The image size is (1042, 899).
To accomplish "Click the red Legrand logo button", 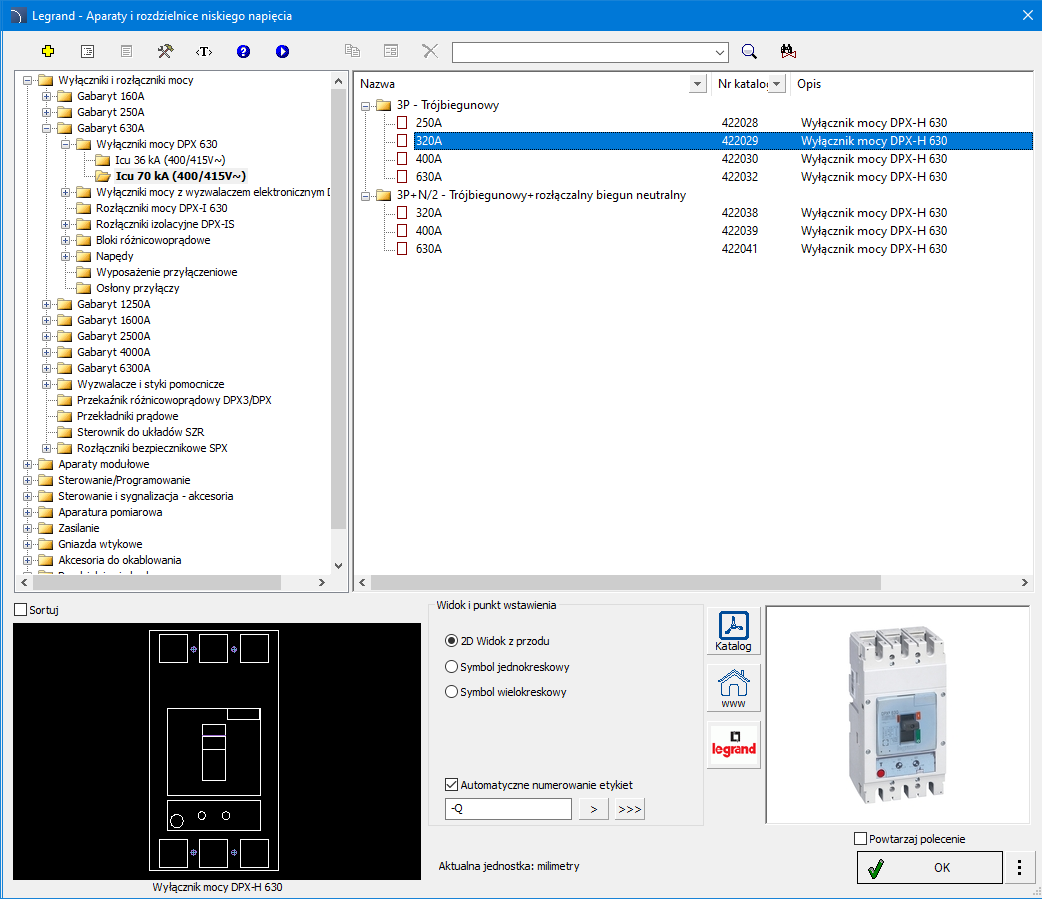I will (x=733, y=745).
